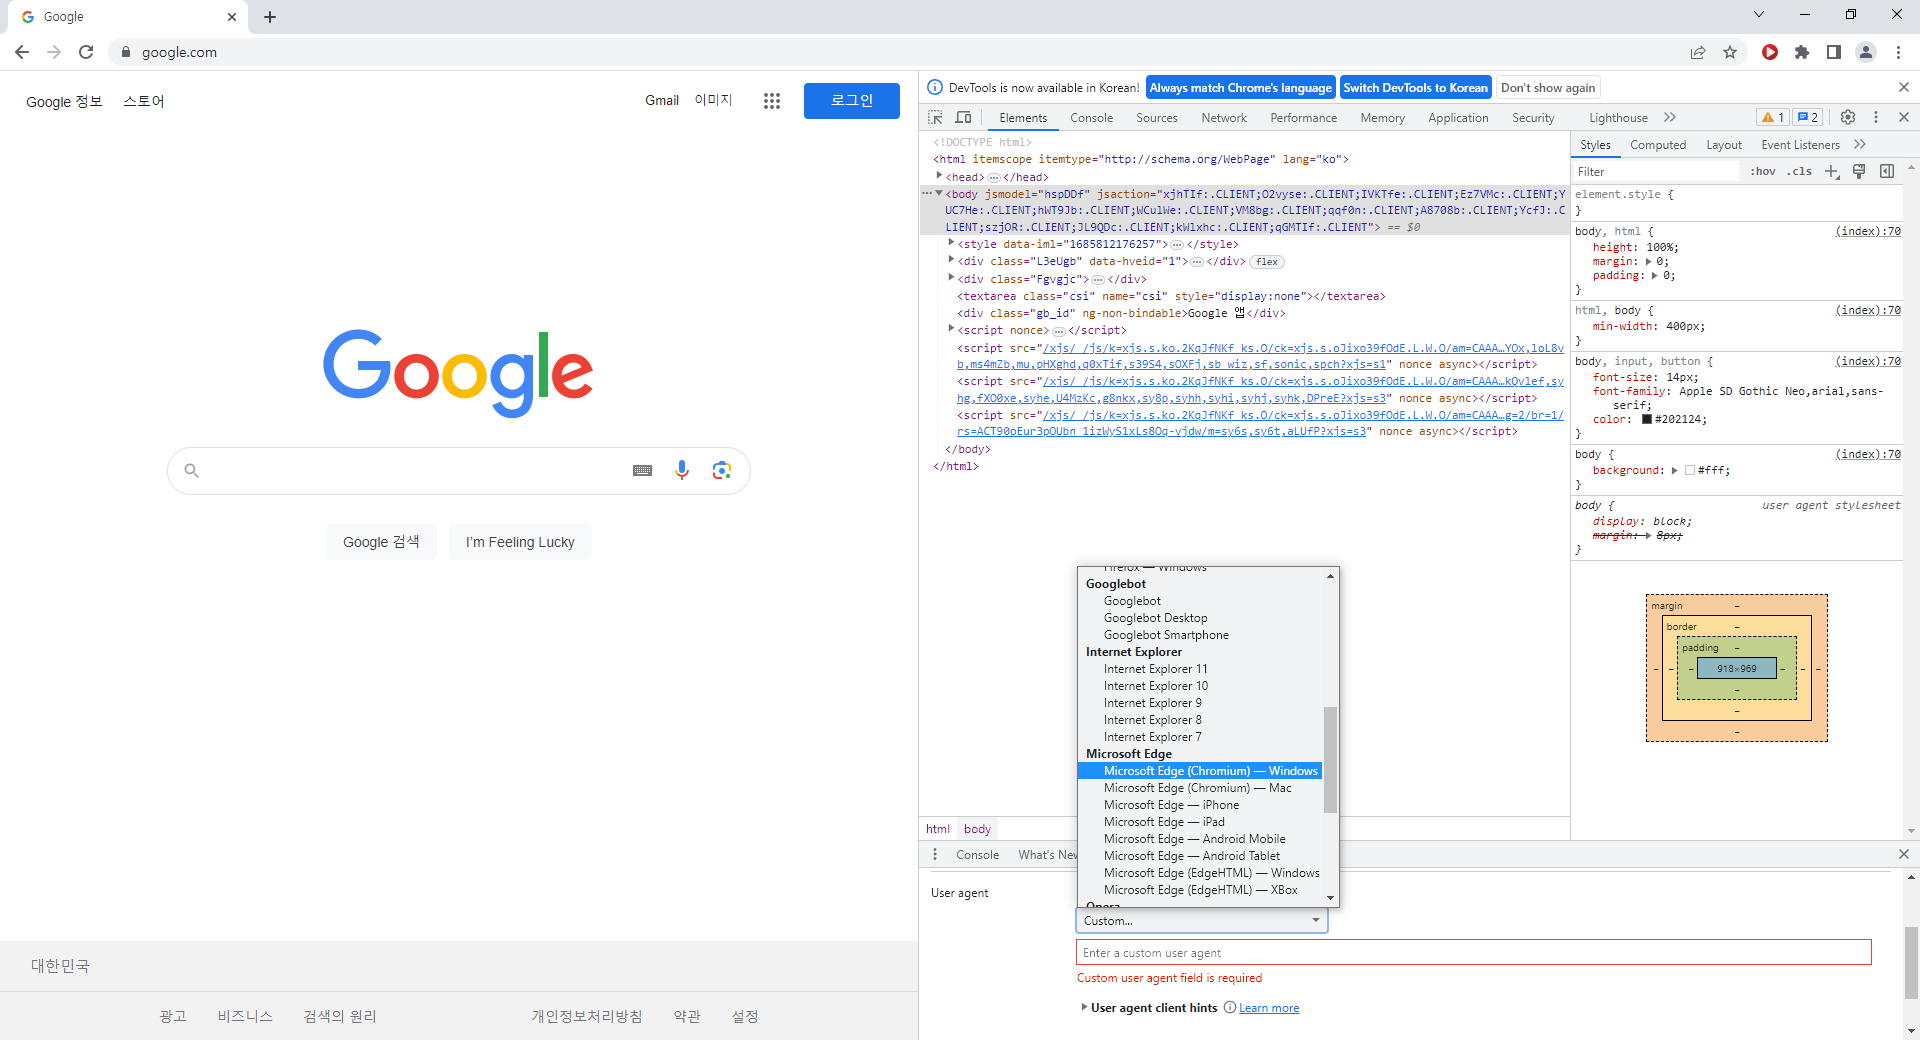Open the on-screen keyboard icon in search box
1920x1040 pixels.
[643, 470]
